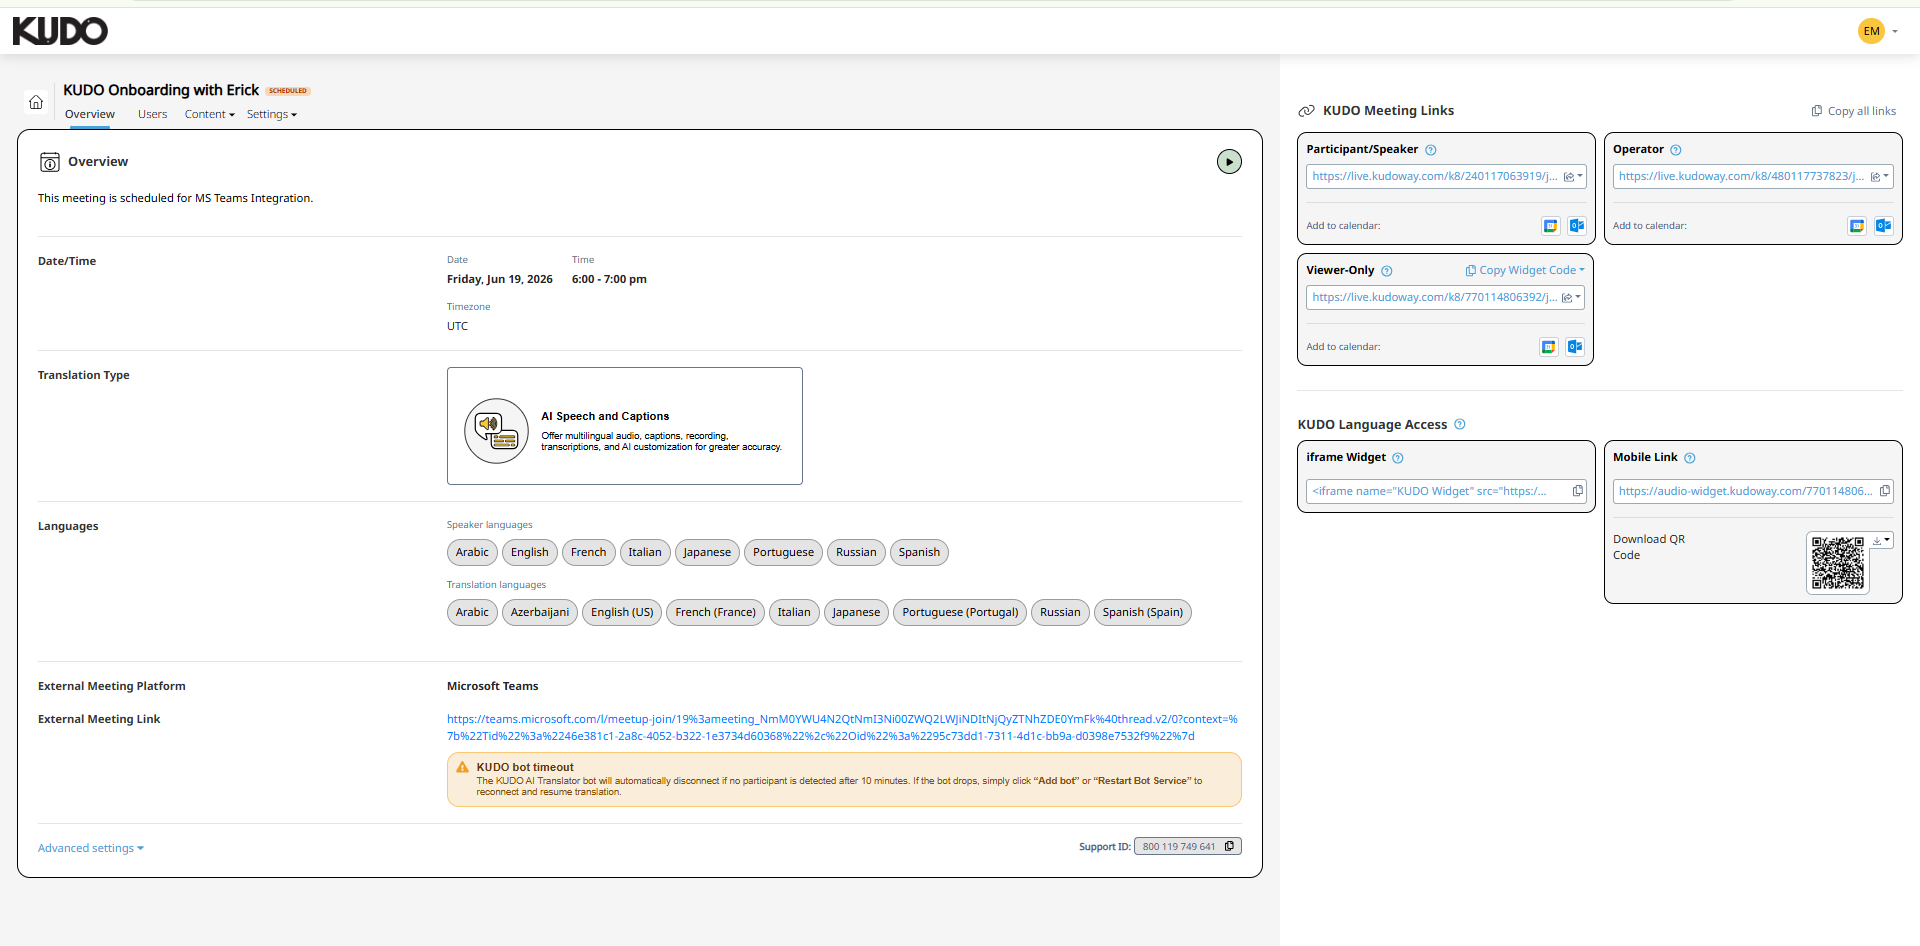The image size is (1920, 946).
Task: Select the AI Speech and Captions card
Action: [624, 426]
